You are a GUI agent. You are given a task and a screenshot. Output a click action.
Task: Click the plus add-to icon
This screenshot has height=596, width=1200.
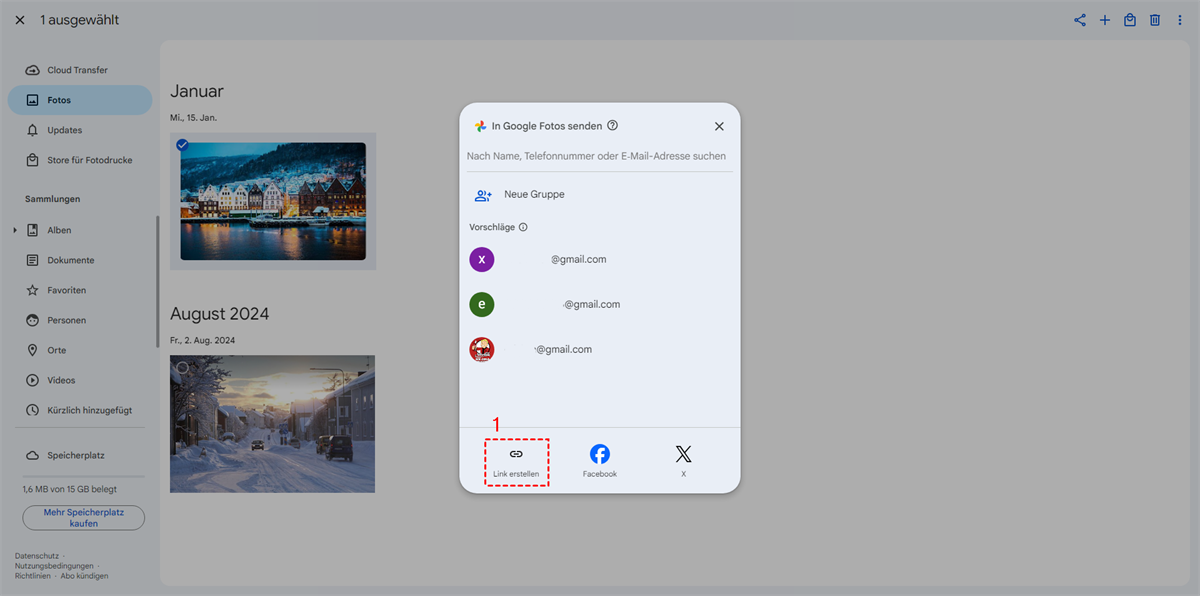(x=1105, y=20)
